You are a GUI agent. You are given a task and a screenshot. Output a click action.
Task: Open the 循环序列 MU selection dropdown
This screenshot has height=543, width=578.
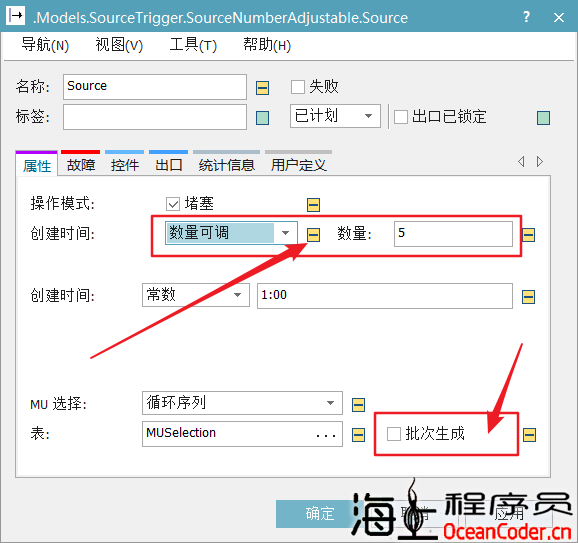pos(242,403)
